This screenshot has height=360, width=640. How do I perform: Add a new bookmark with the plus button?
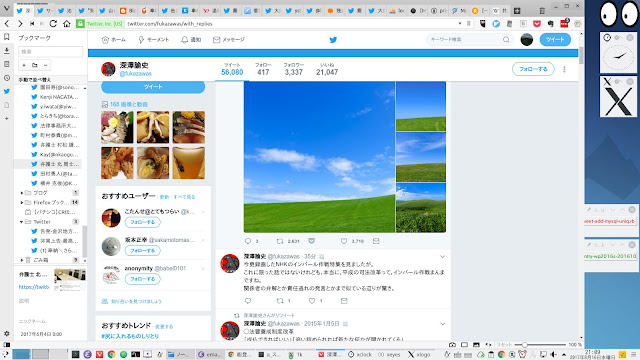click(x=24, y=65)
